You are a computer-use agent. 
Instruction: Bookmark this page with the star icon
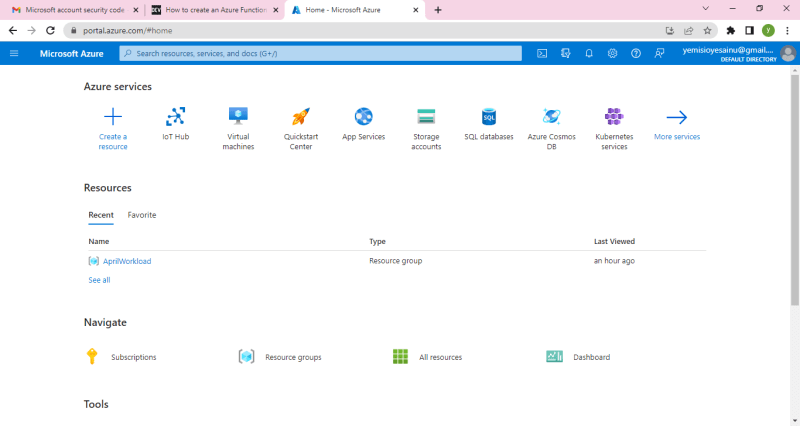707,31
